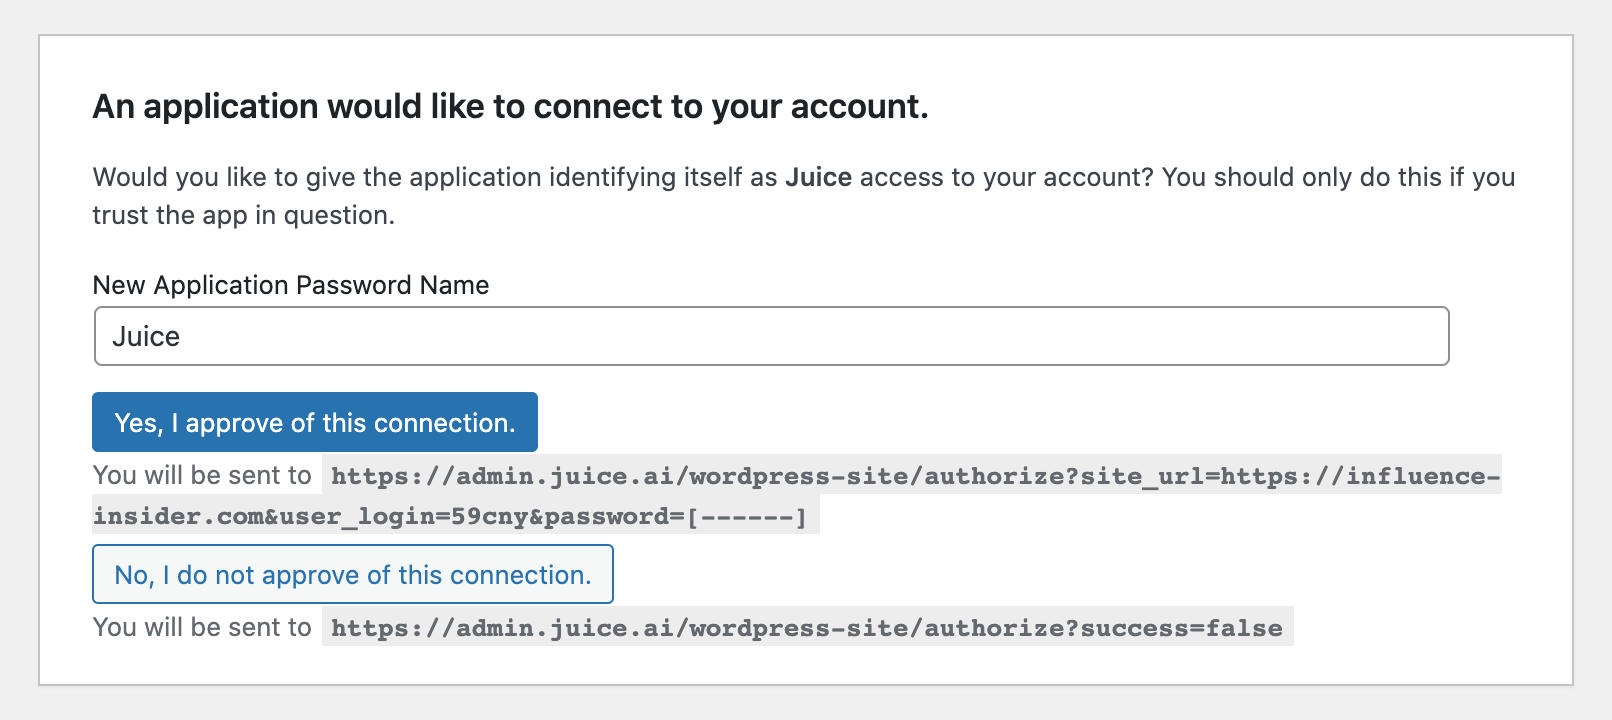Click the "Juice" text inside the input field

click(146, 337)
